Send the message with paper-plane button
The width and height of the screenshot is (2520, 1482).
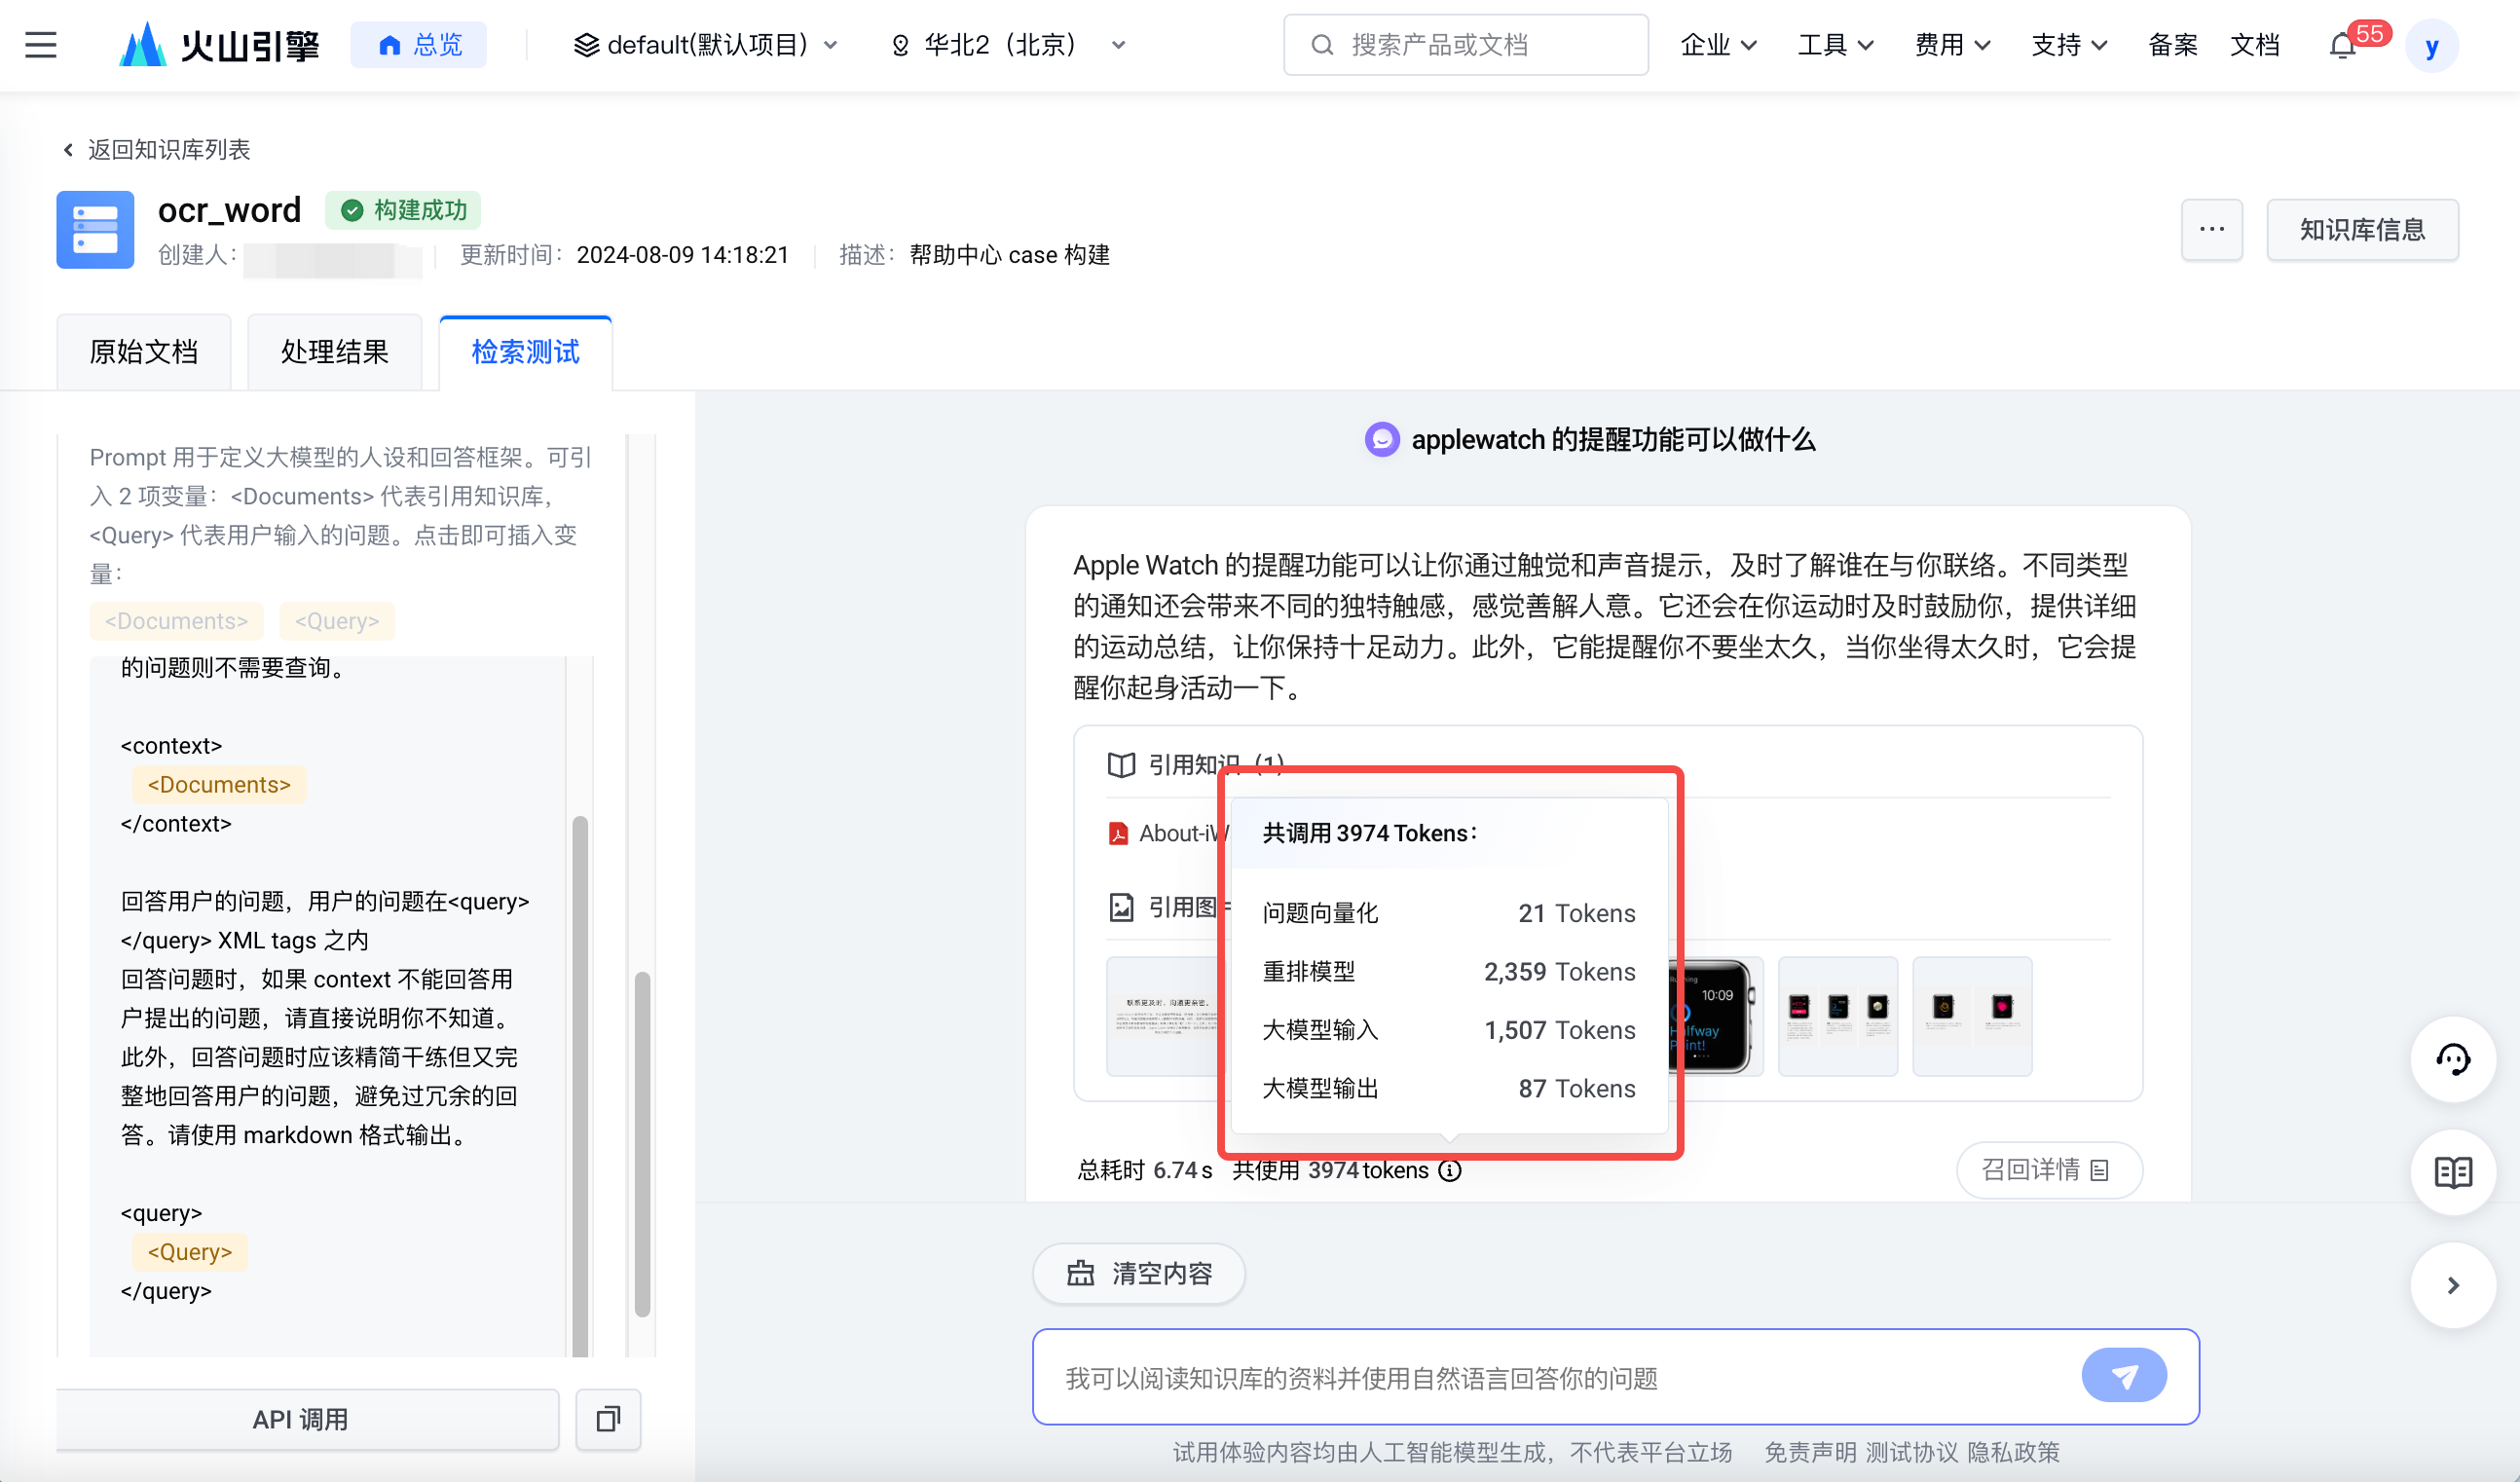pos(2124,1377)
